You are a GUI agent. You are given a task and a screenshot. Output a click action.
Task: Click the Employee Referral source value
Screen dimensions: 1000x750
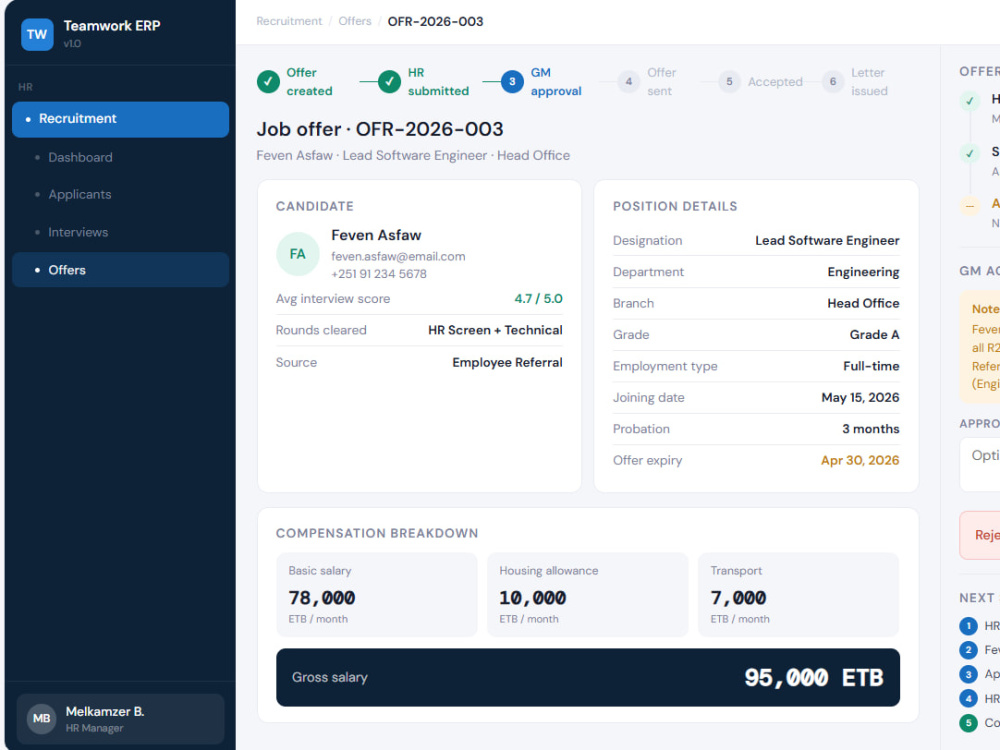pos(507,362)
